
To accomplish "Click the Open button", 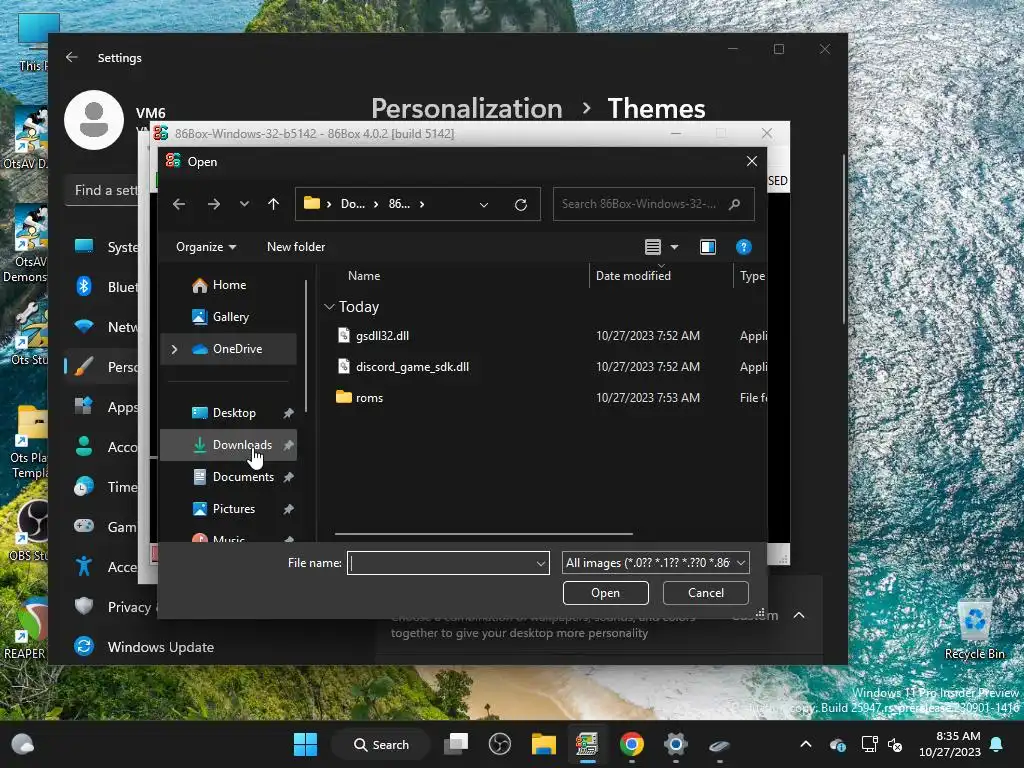I will pos(605,593).
